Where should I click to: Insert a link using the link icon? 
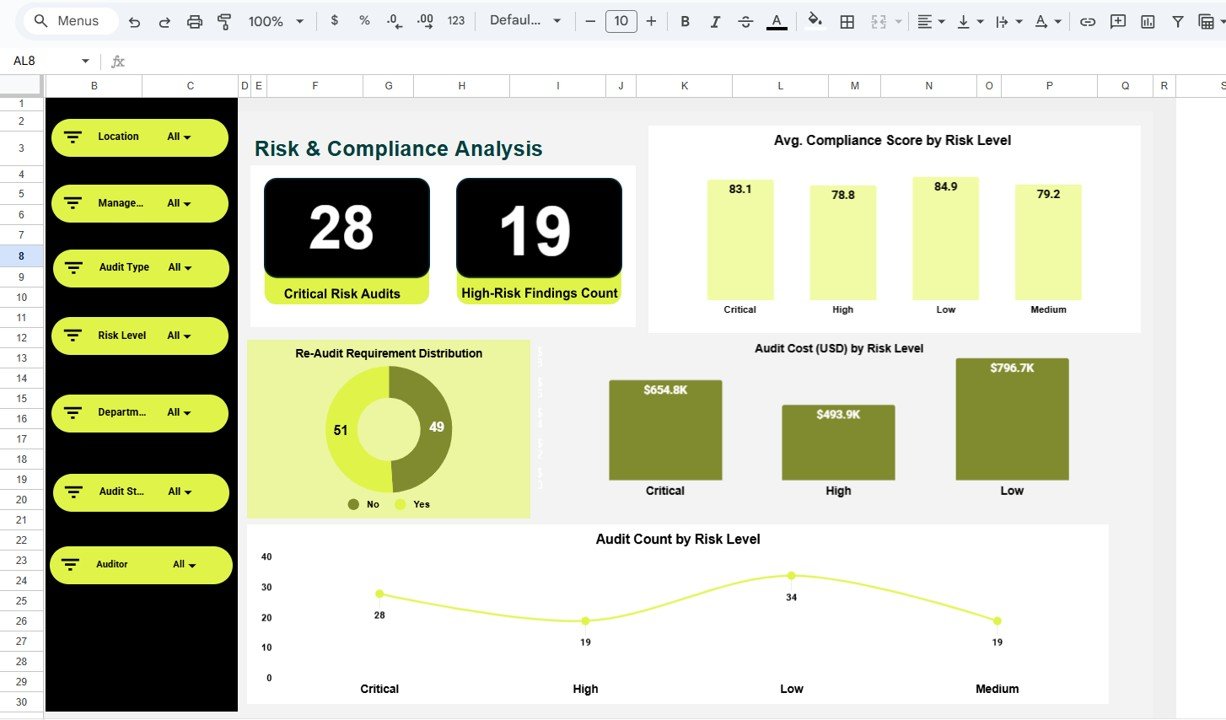pos(1088,20)
